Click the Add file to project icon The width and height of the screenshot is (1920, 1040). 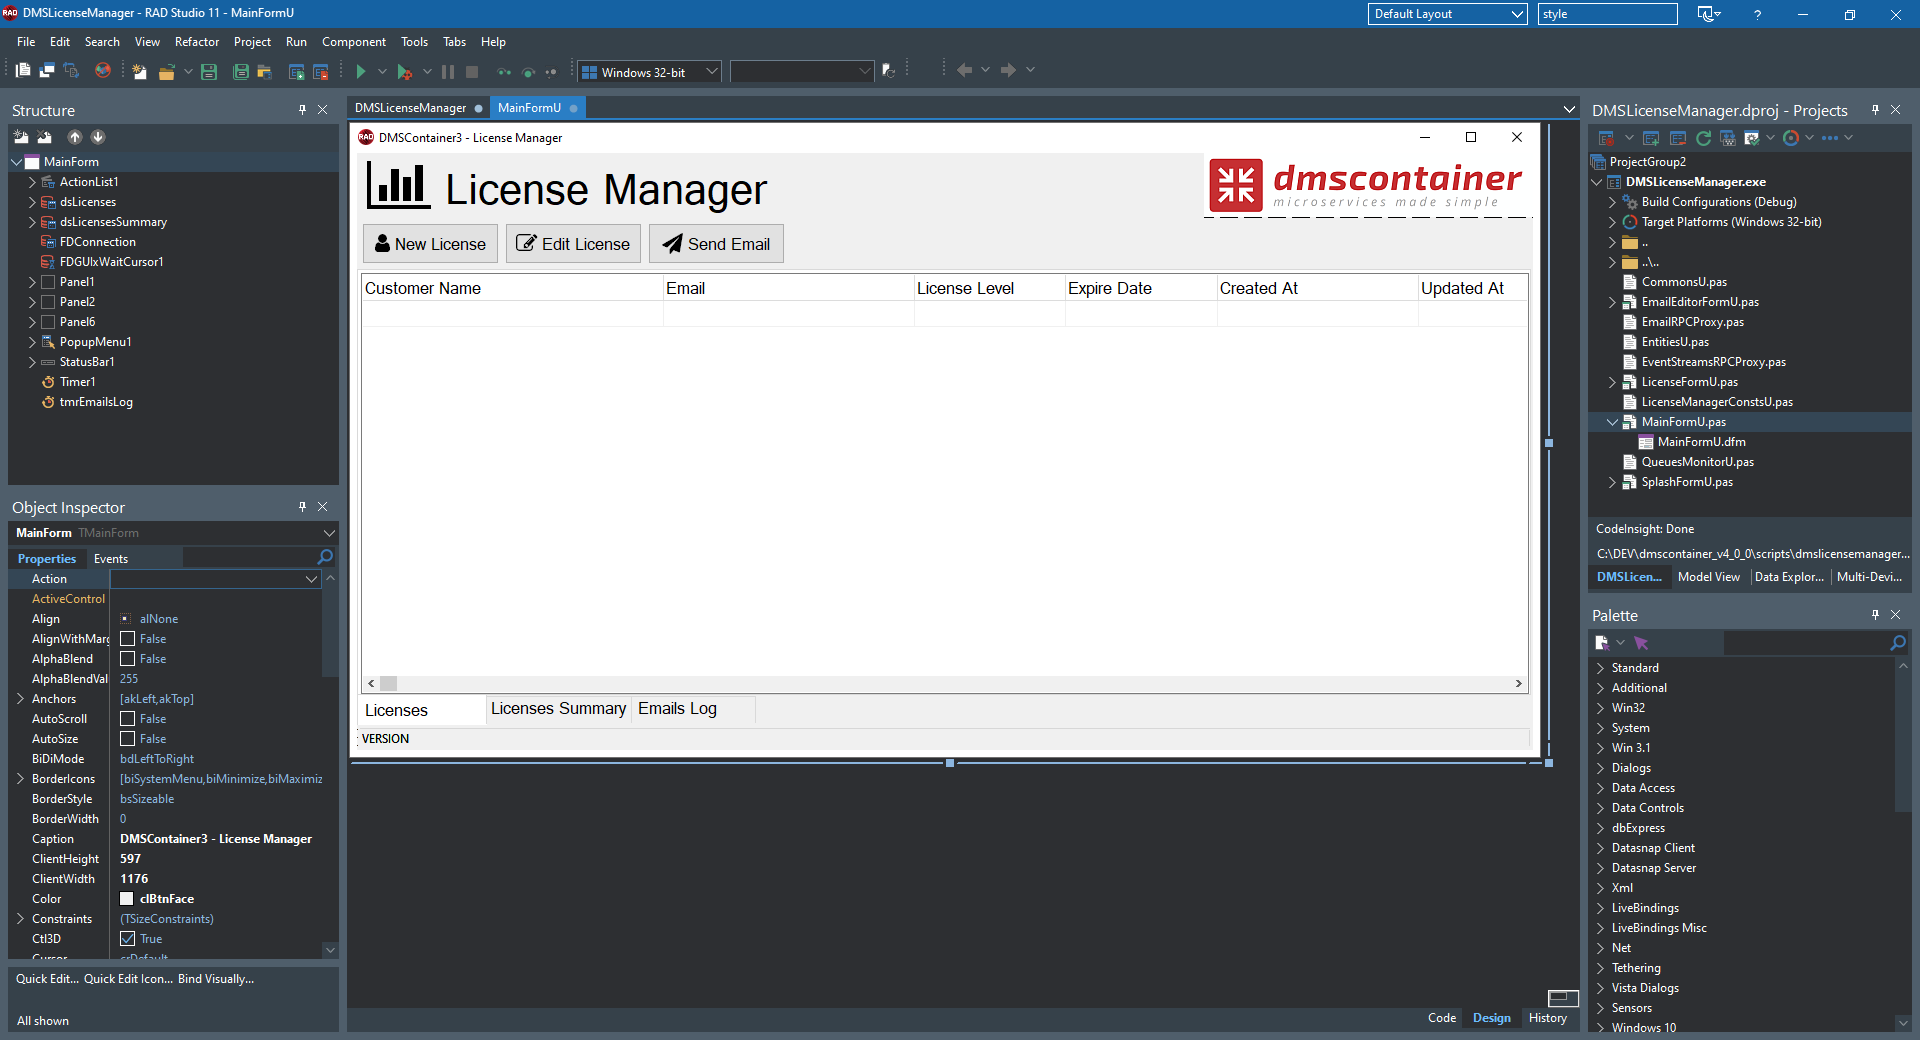pyautogui.click(x=296, y=72)
